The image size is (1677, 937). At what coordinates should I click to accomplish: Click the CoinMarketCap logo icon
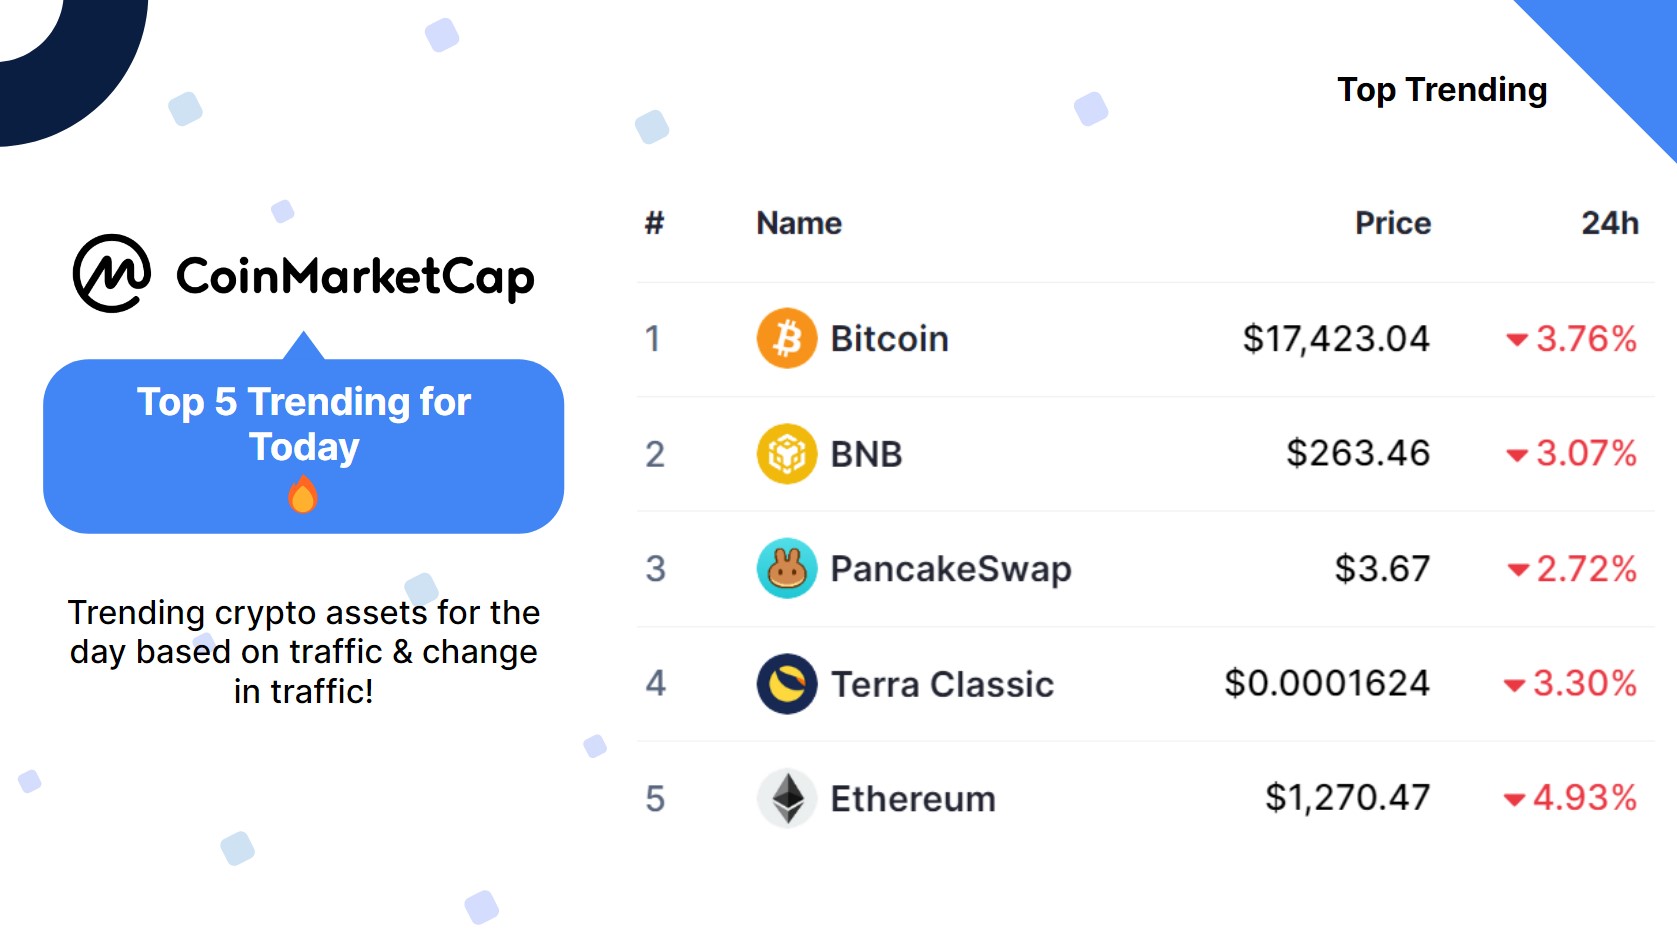[x=112, y=274]
